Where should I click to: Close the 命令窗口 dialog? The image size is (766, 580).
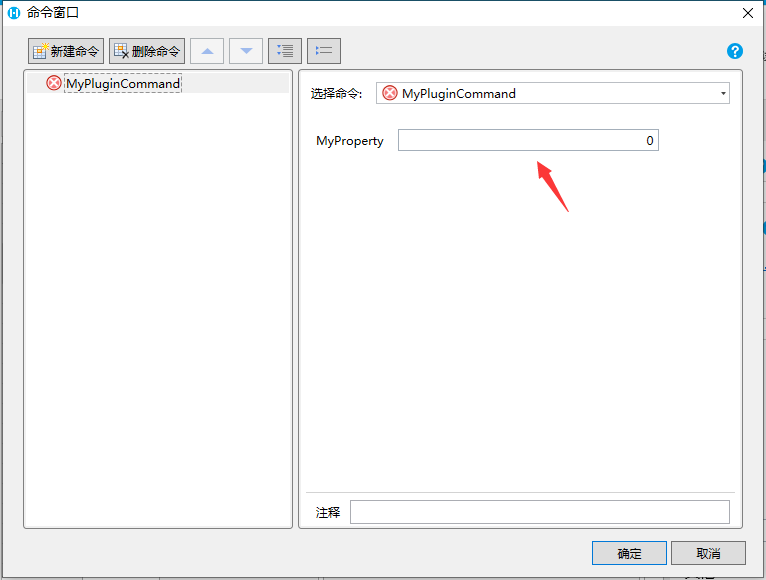747,13
